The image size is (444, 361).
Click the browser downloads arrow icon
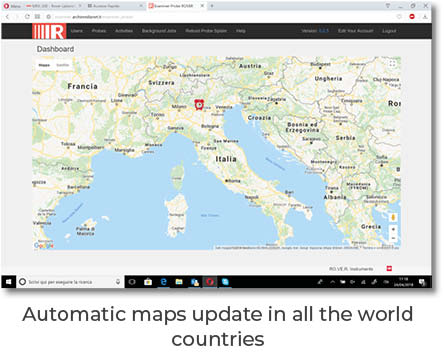pos(425,16)
